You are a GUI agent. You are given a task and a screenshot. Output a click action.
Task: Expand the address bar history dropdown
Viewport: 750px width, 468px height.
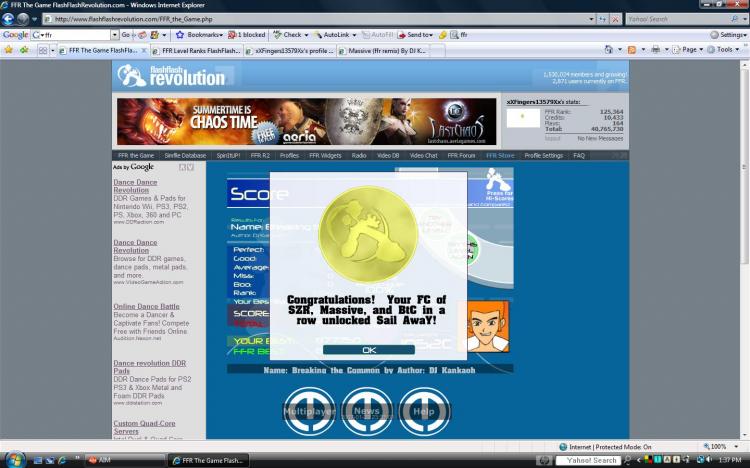[x=592, y=19]
